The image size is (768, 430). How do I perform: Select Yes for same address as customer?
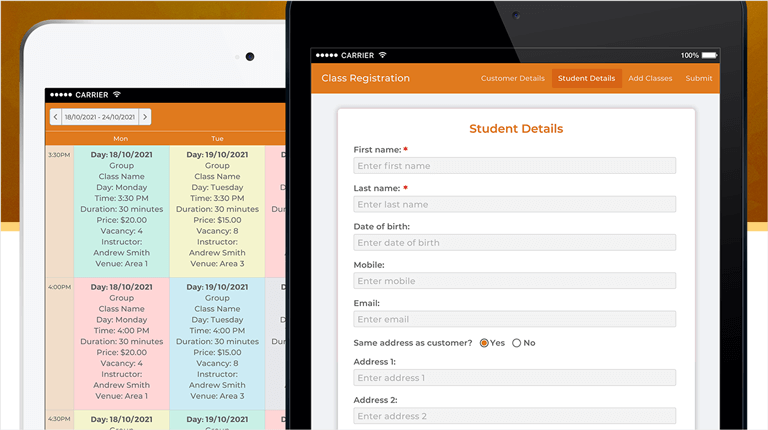(485, 343)
